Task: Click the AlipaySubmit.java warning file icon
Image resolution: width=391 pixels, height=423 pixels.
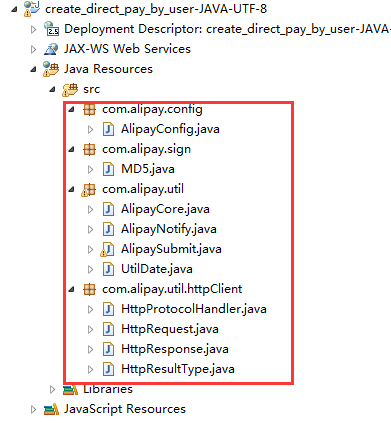Action: click(107, 250)
